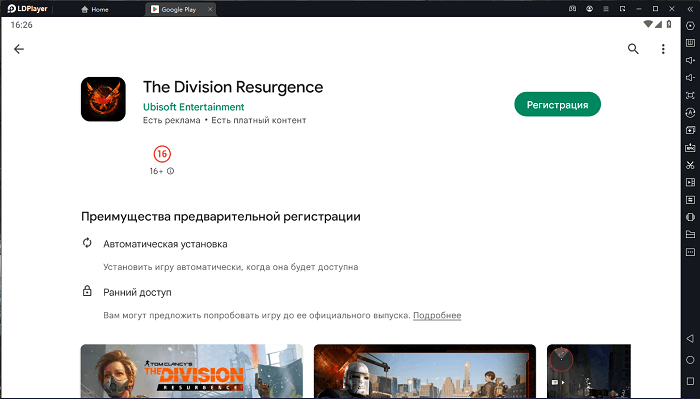The height and width of the screenshot is (399, 700).
Task: Open the Google Play search magnifier
Action: coord(633,49)
